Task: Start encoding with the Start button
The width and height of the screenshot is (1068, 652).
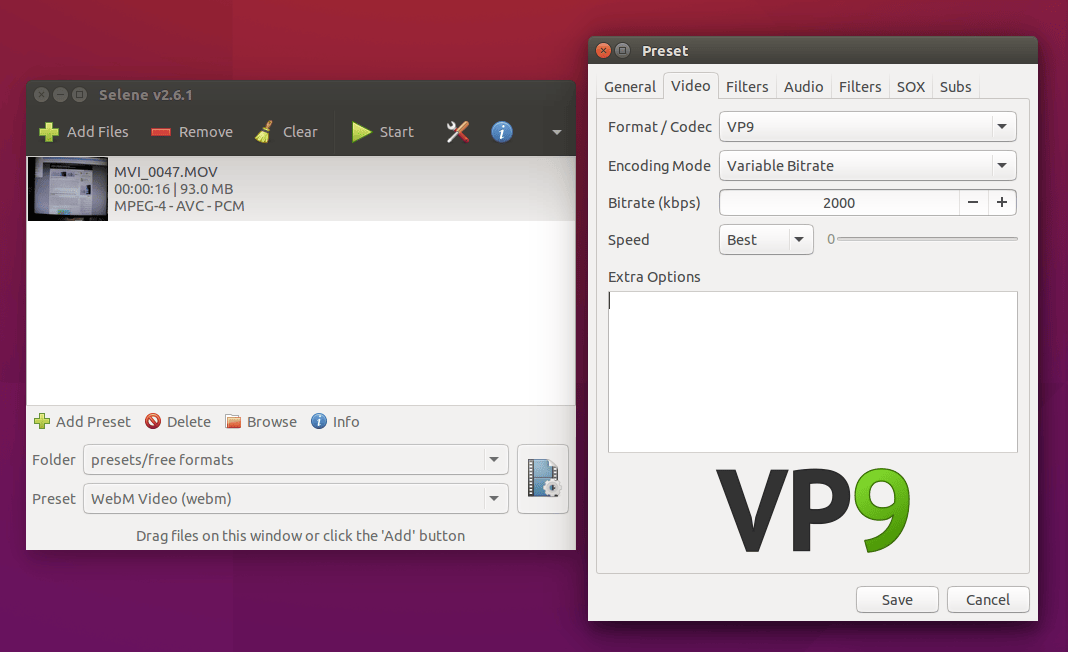Action: 382,131
